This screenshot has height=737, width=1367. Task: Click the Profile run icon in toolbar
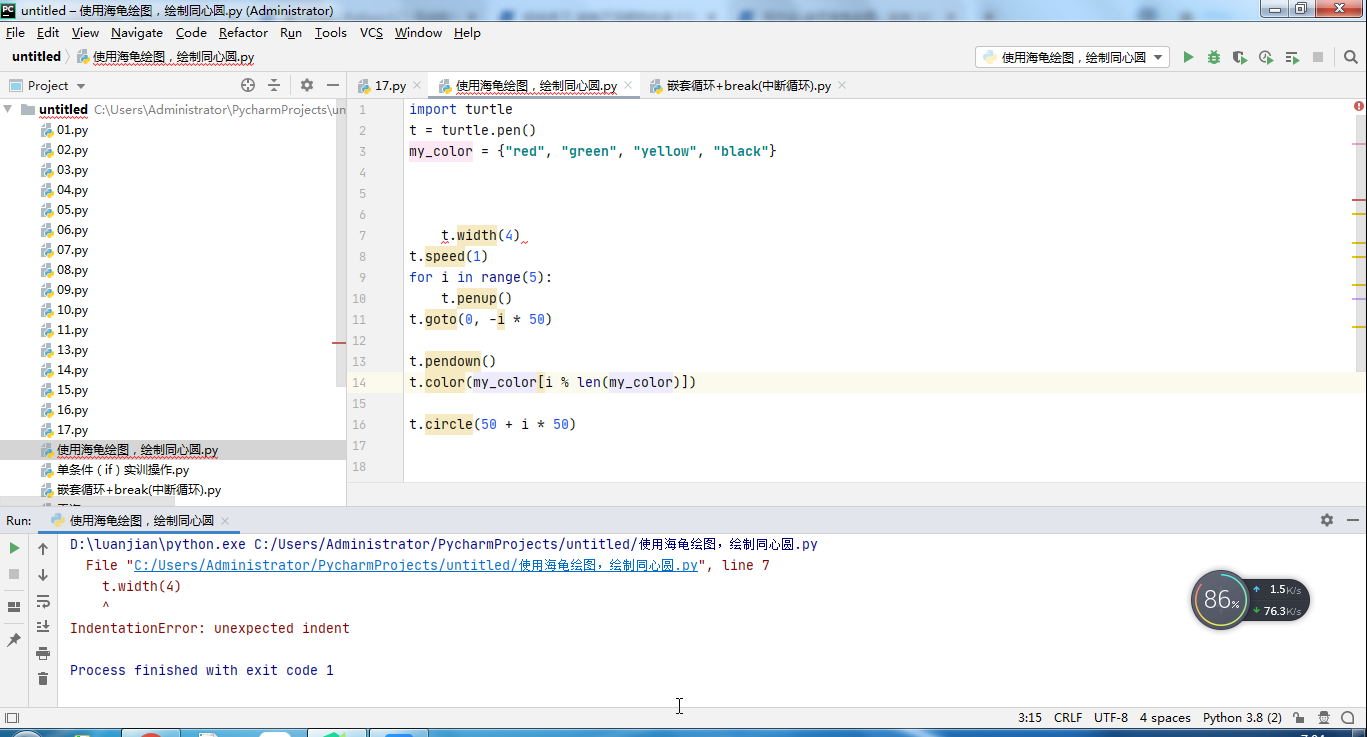click(x=1266, y=58)
